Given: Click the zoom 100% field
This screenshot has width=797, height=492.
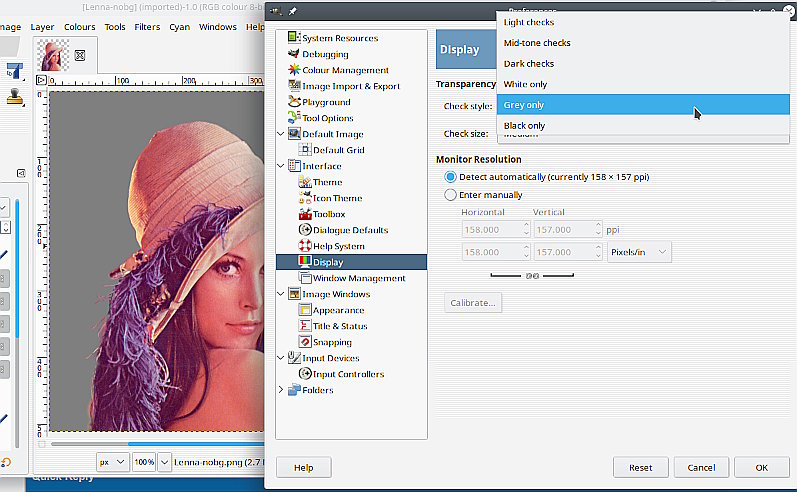Looking at the screenshot, I should tap(144, 462).
